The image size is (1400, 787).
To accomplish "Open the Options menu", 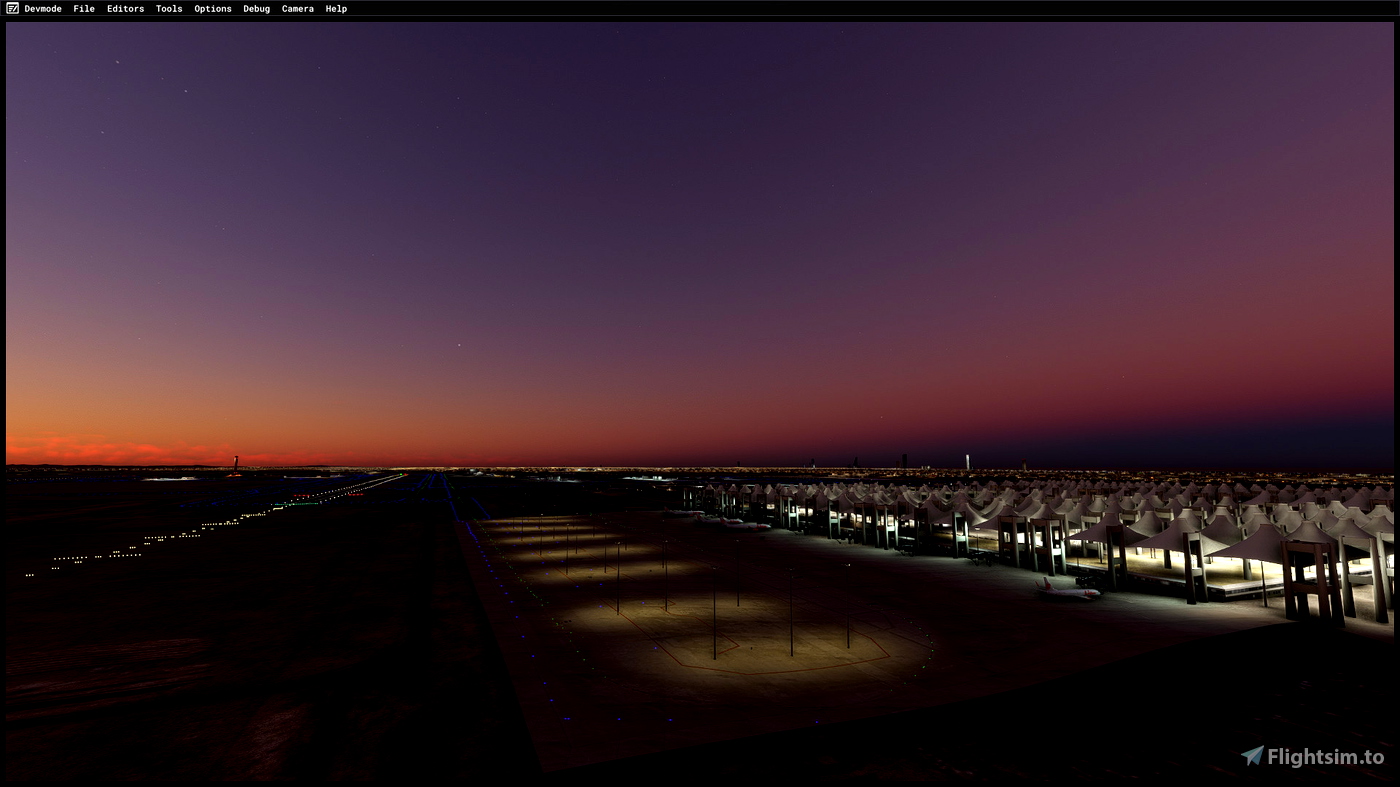I will 213,8.
